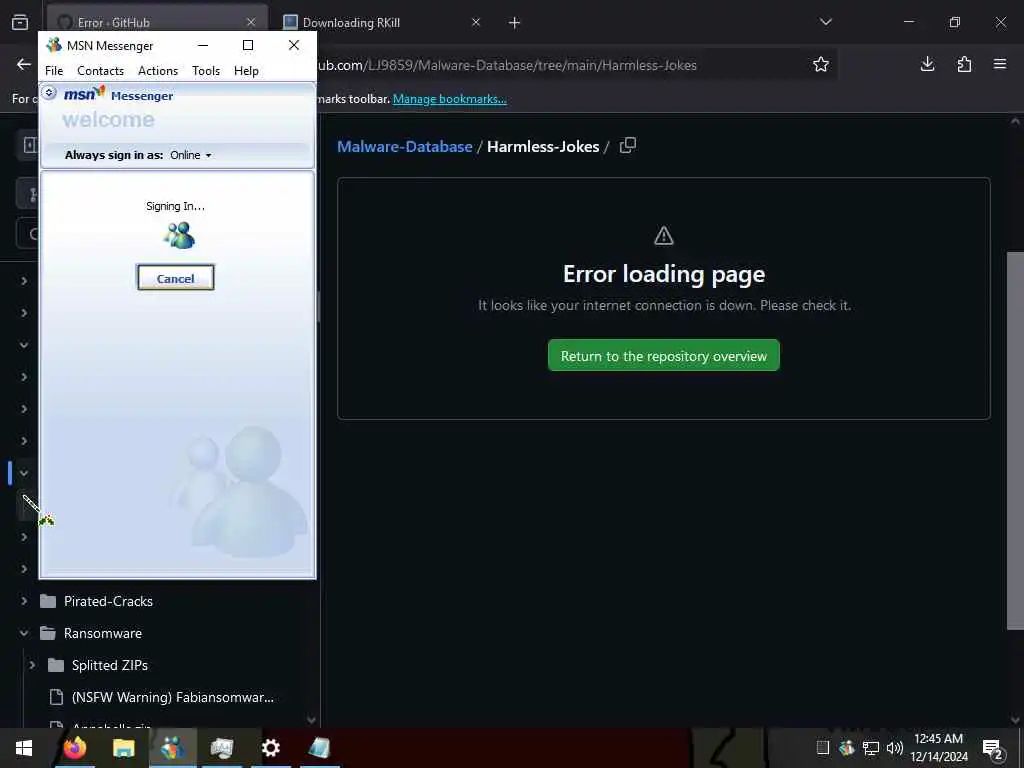
Task: Click the computer taskbar app beside Messenger
Action: click(221, 748)
